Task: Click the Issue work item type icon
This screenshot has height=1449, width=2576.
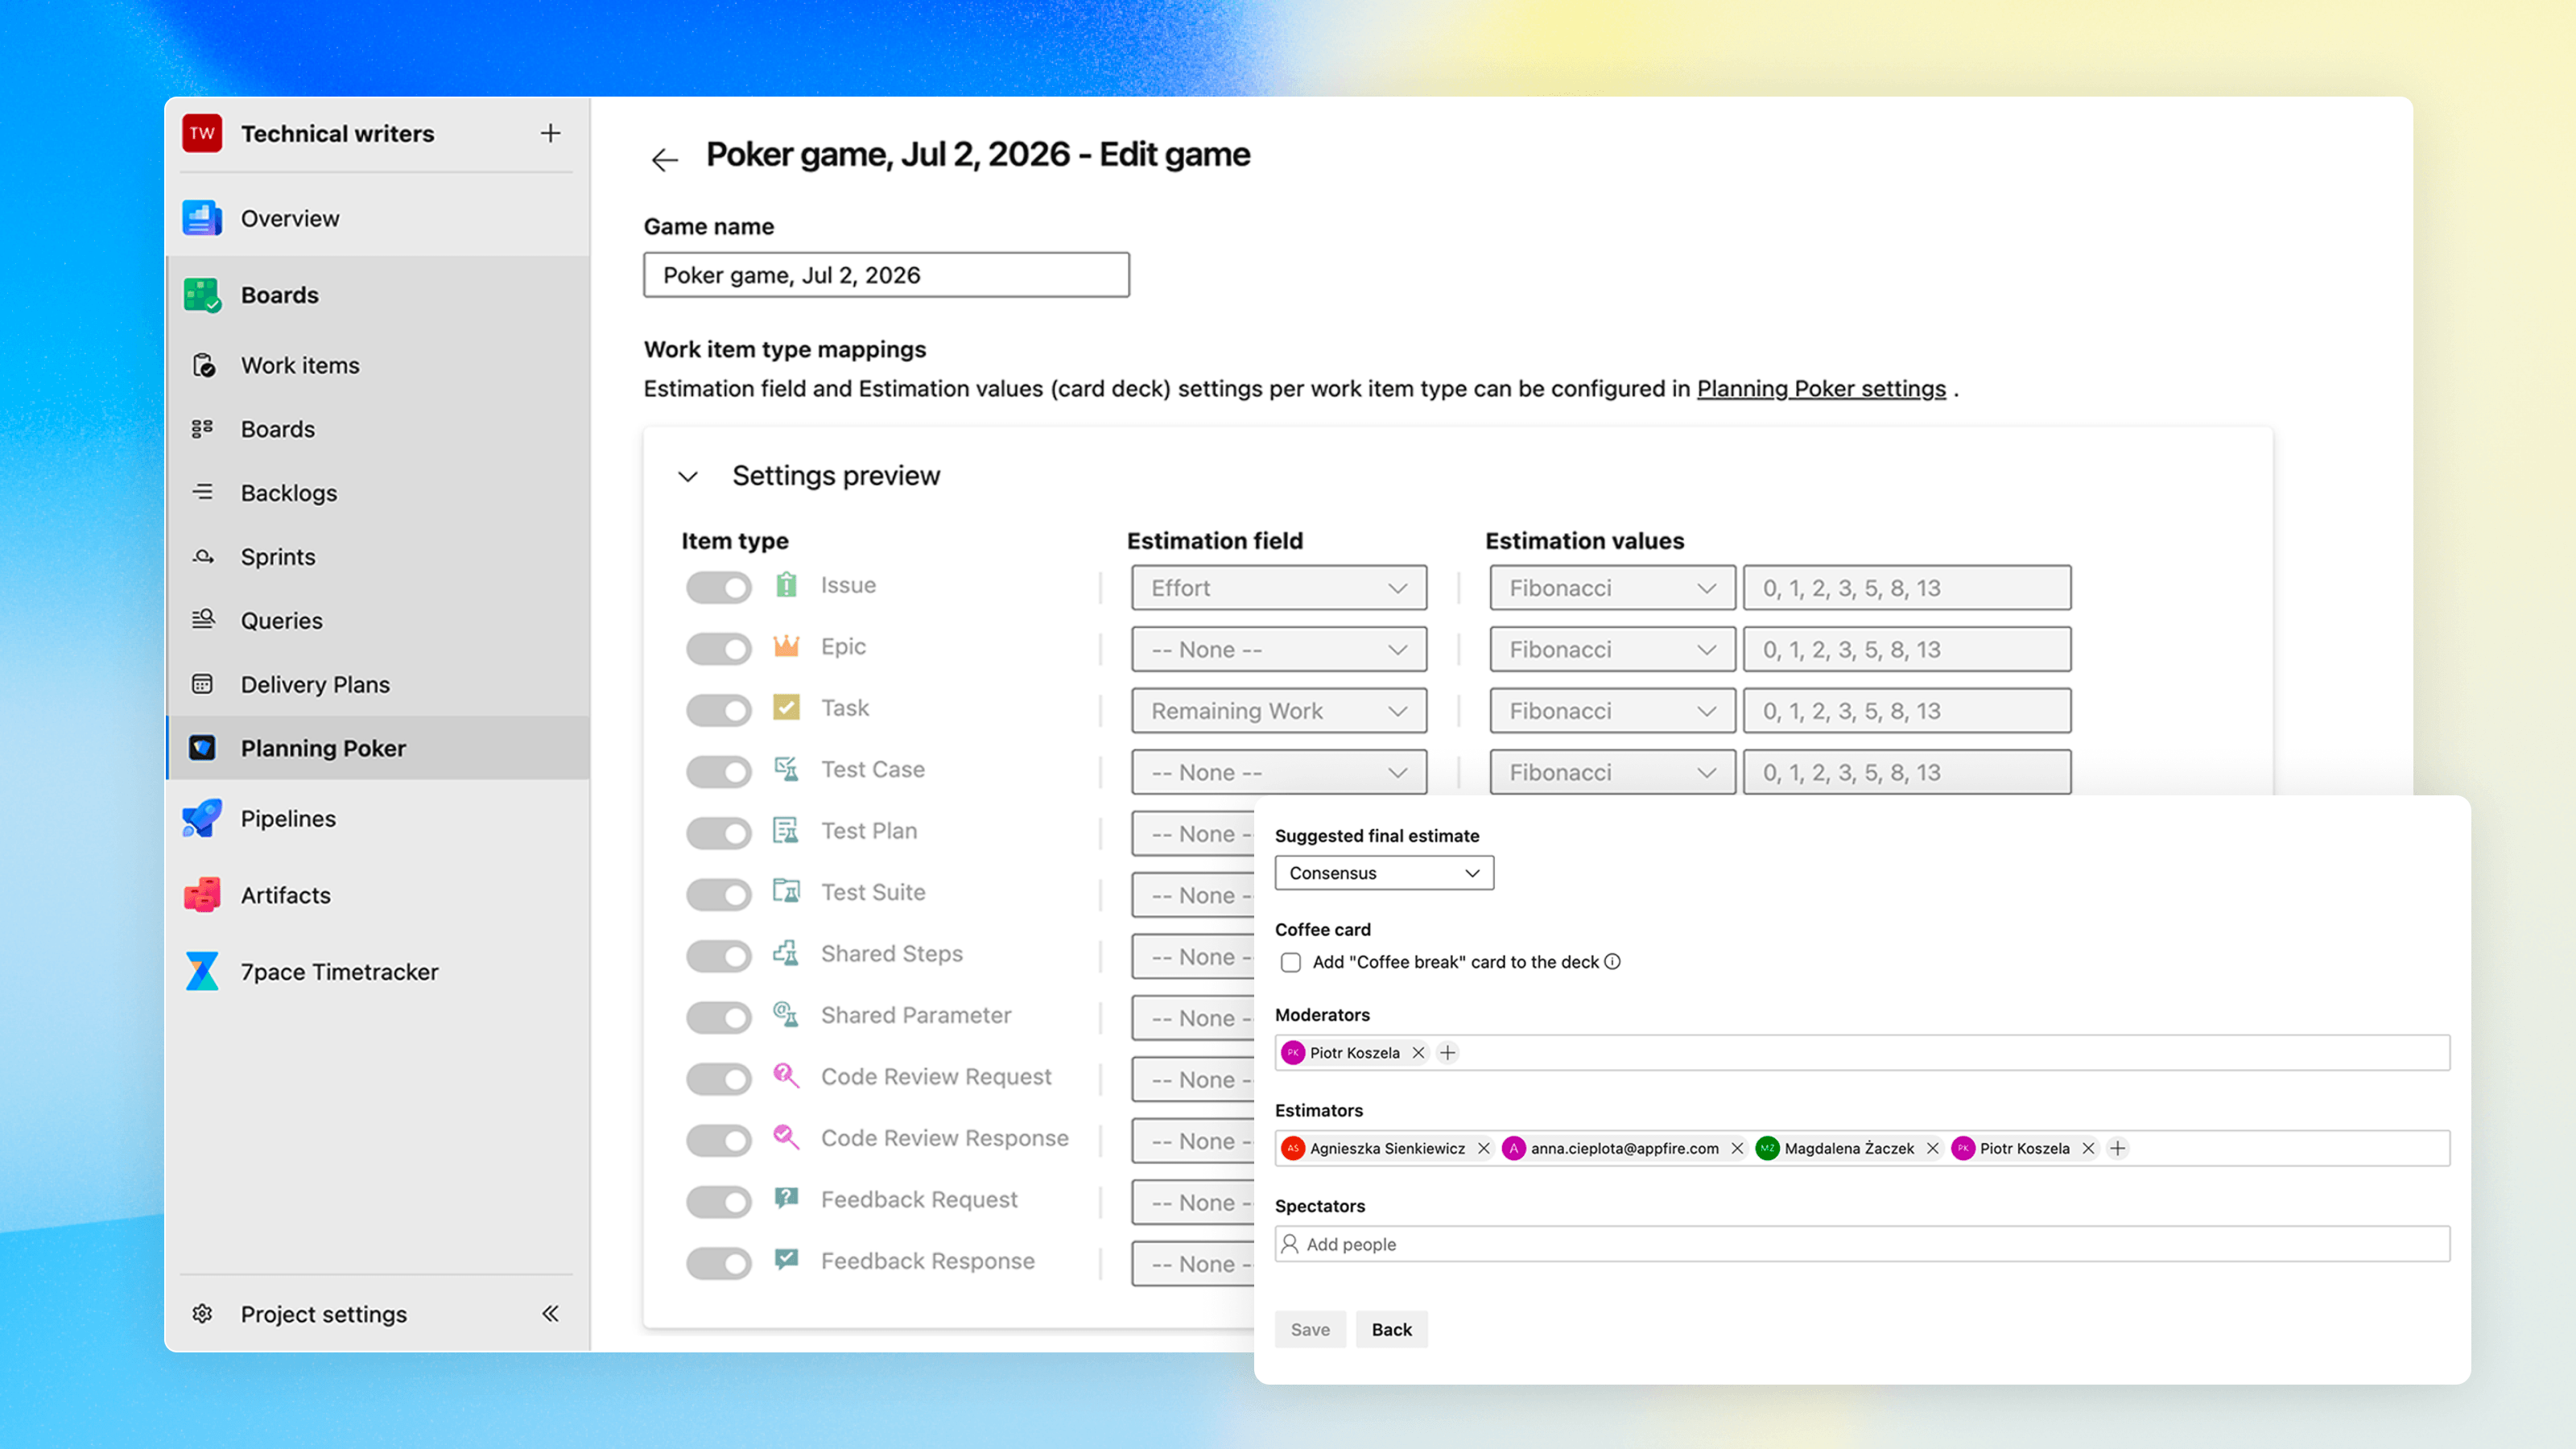Action: (787, 585)
